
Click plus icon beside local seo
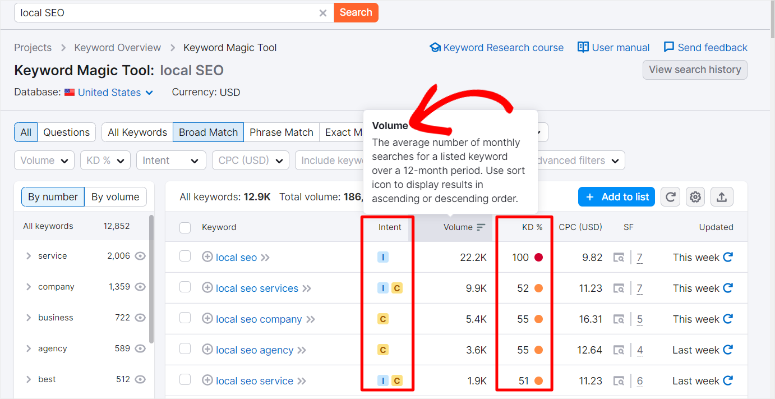[x=208, y=257]
